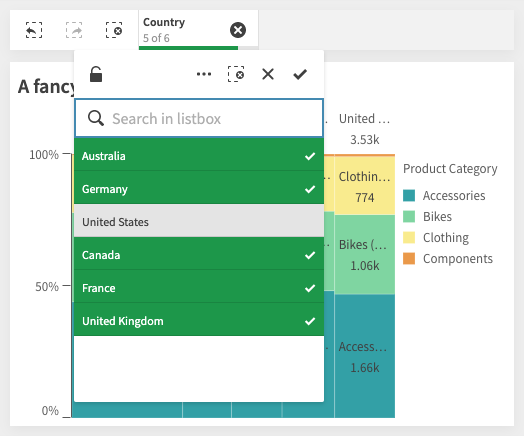
Task: Toggle United Kingdom in the listbox
Action: coord(199,320)
